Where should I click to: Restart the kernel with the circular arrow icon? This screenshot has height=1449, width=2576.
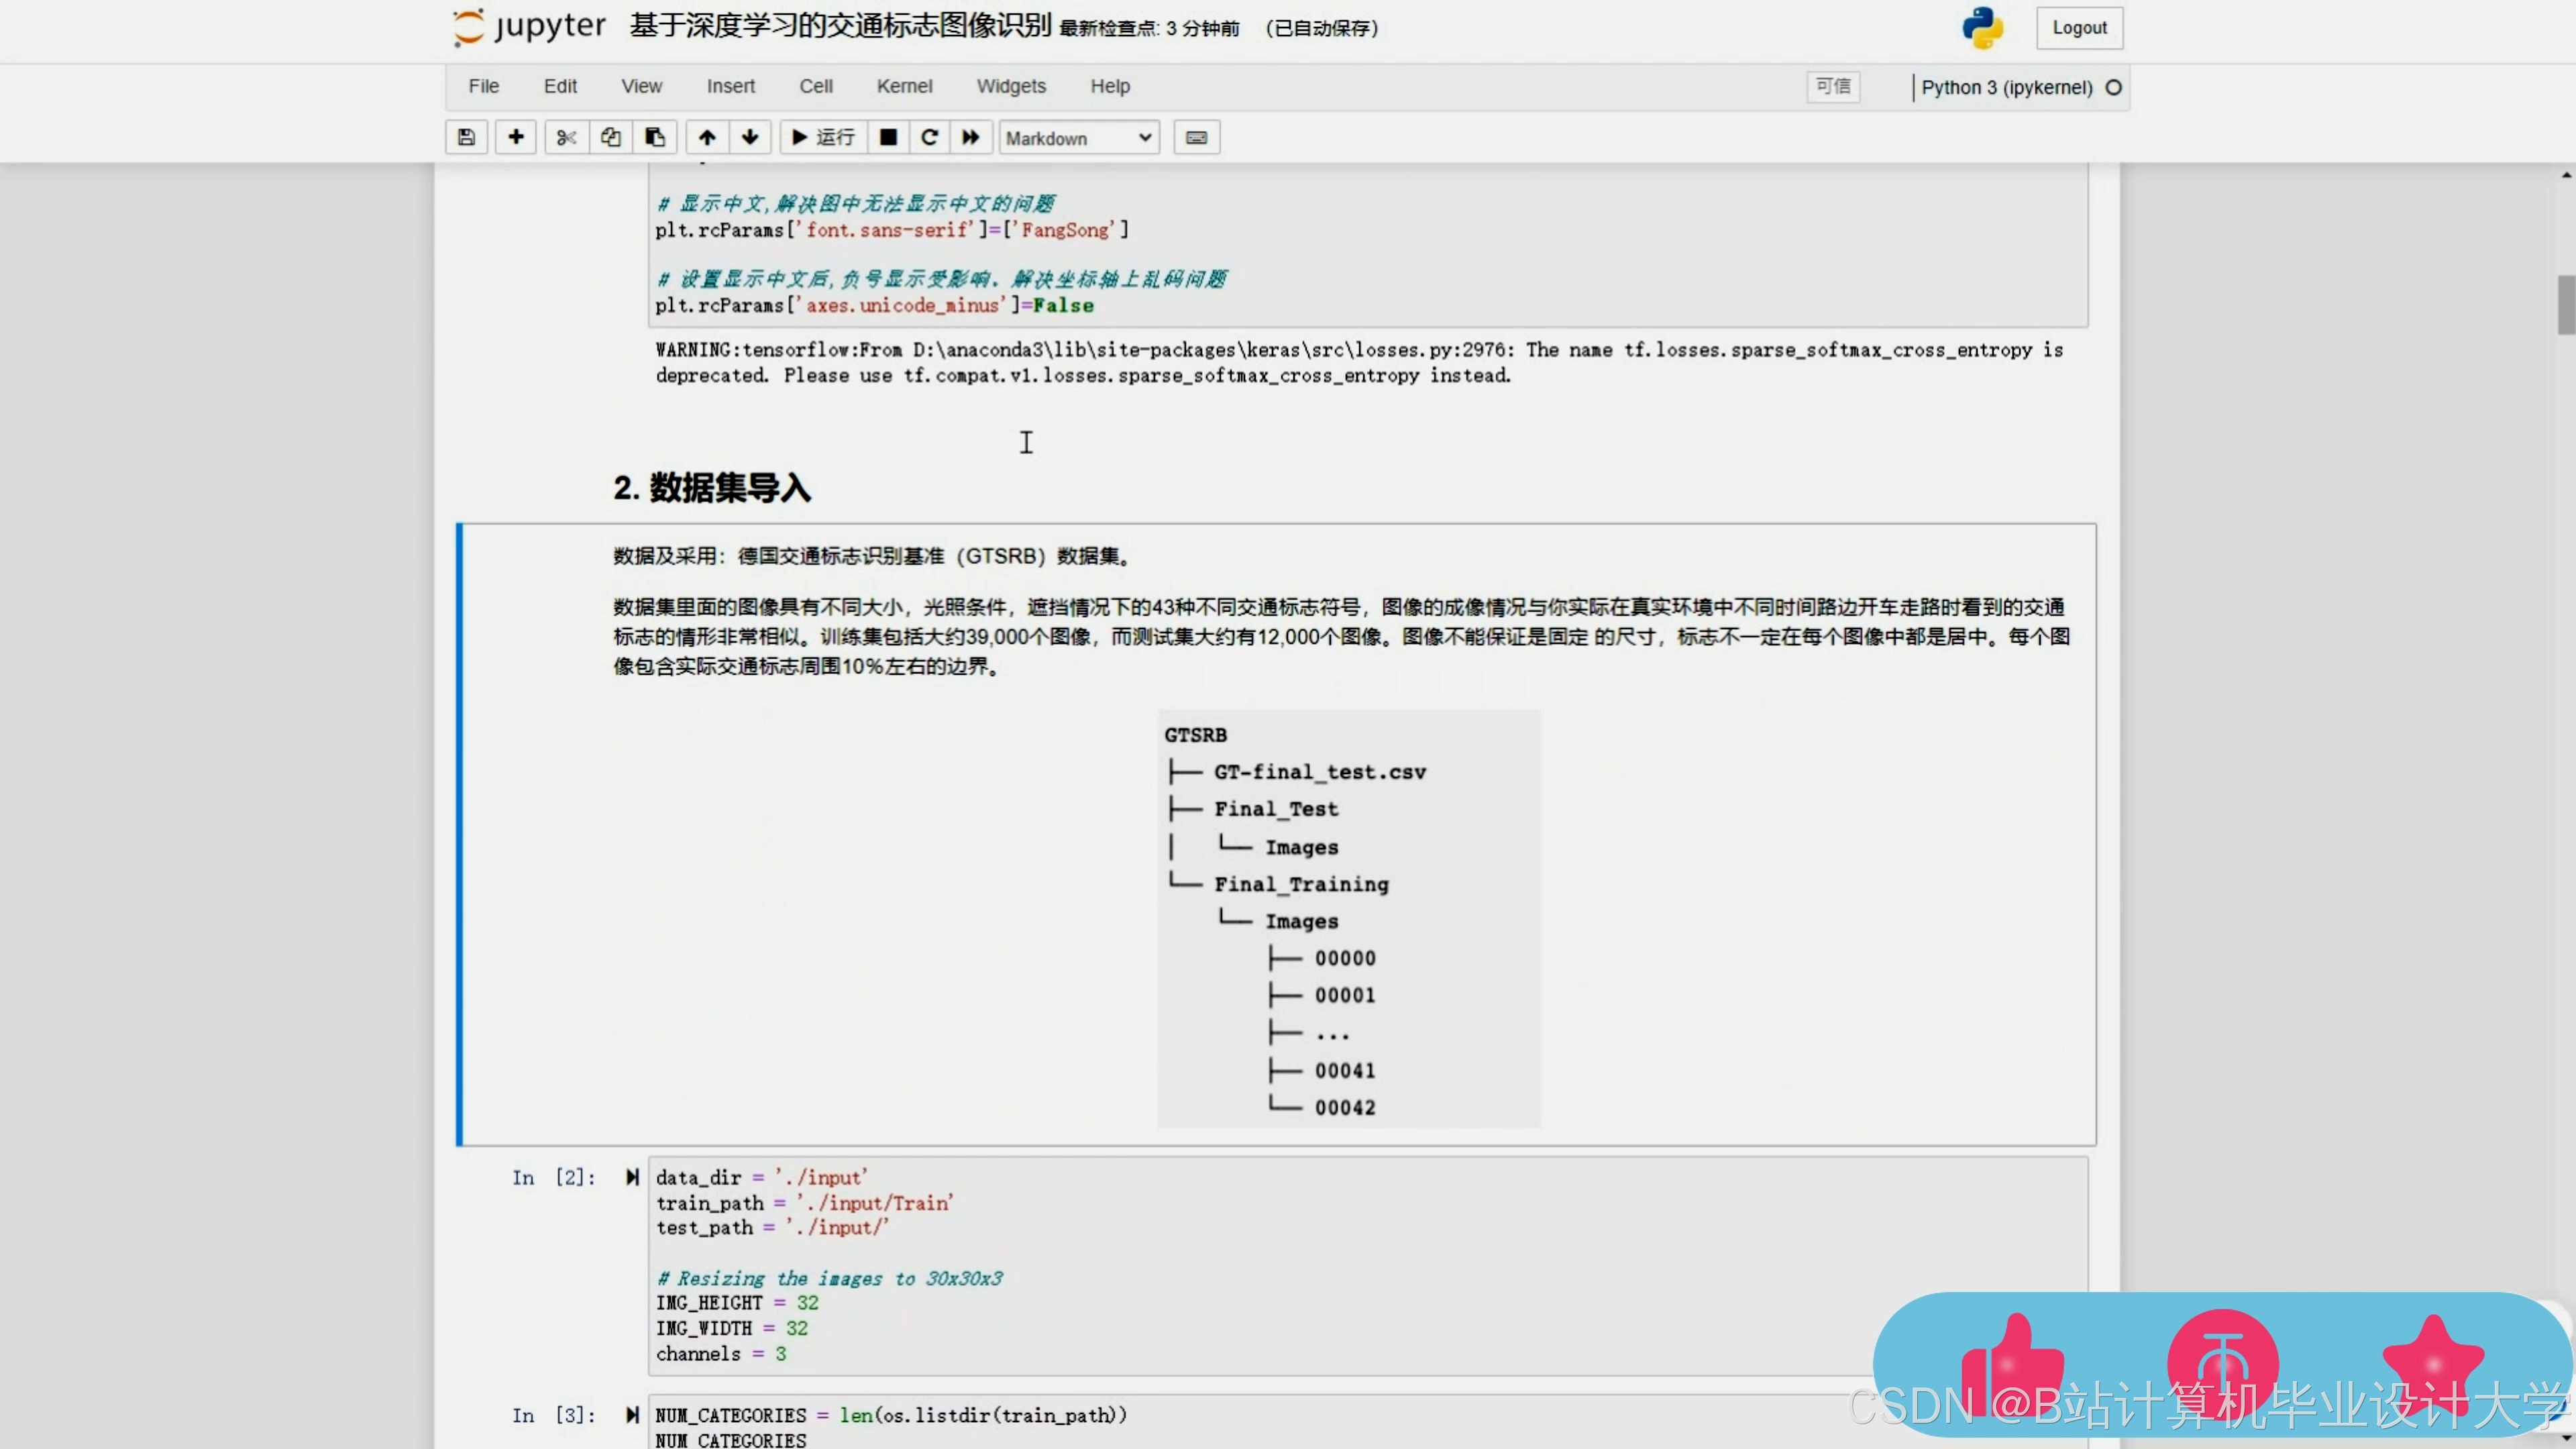[x=929, y=137]
